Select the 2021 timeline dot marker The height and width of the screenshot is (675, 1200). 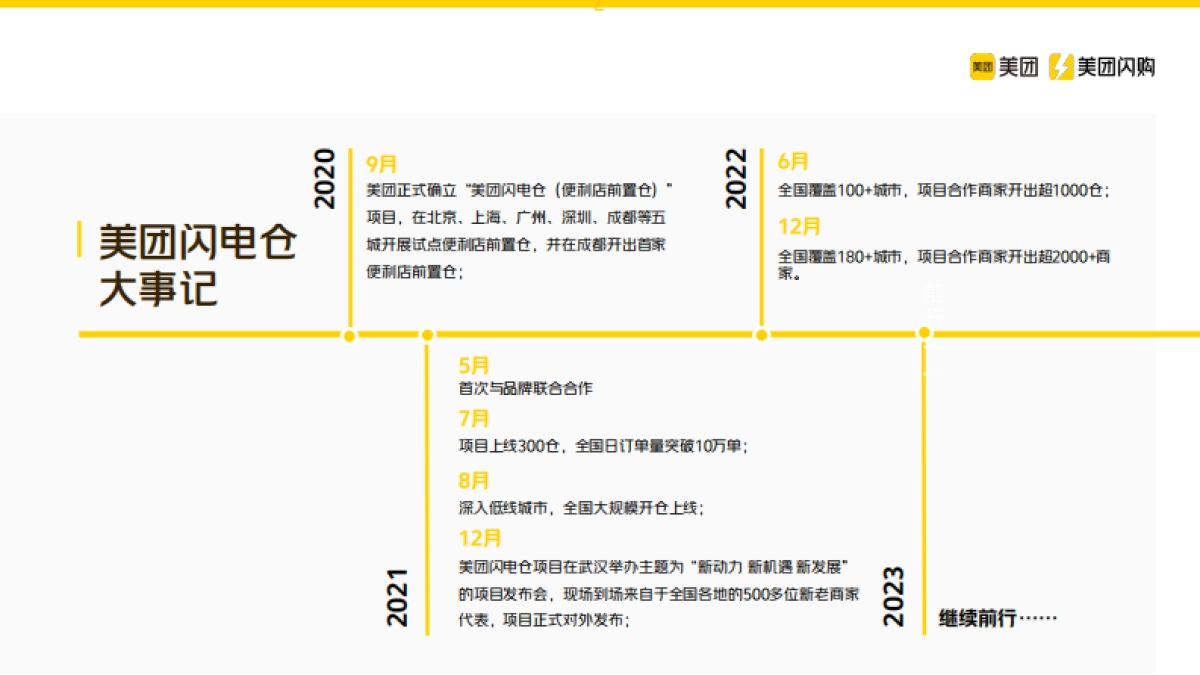[x=427, y=335]
